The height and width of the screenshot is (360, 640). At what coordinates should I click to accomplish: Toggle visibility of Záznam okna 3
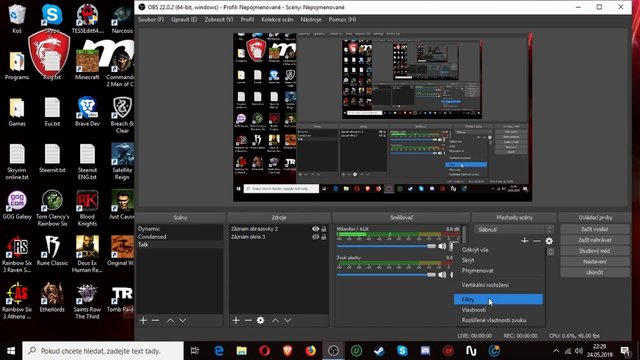(316, 237)
